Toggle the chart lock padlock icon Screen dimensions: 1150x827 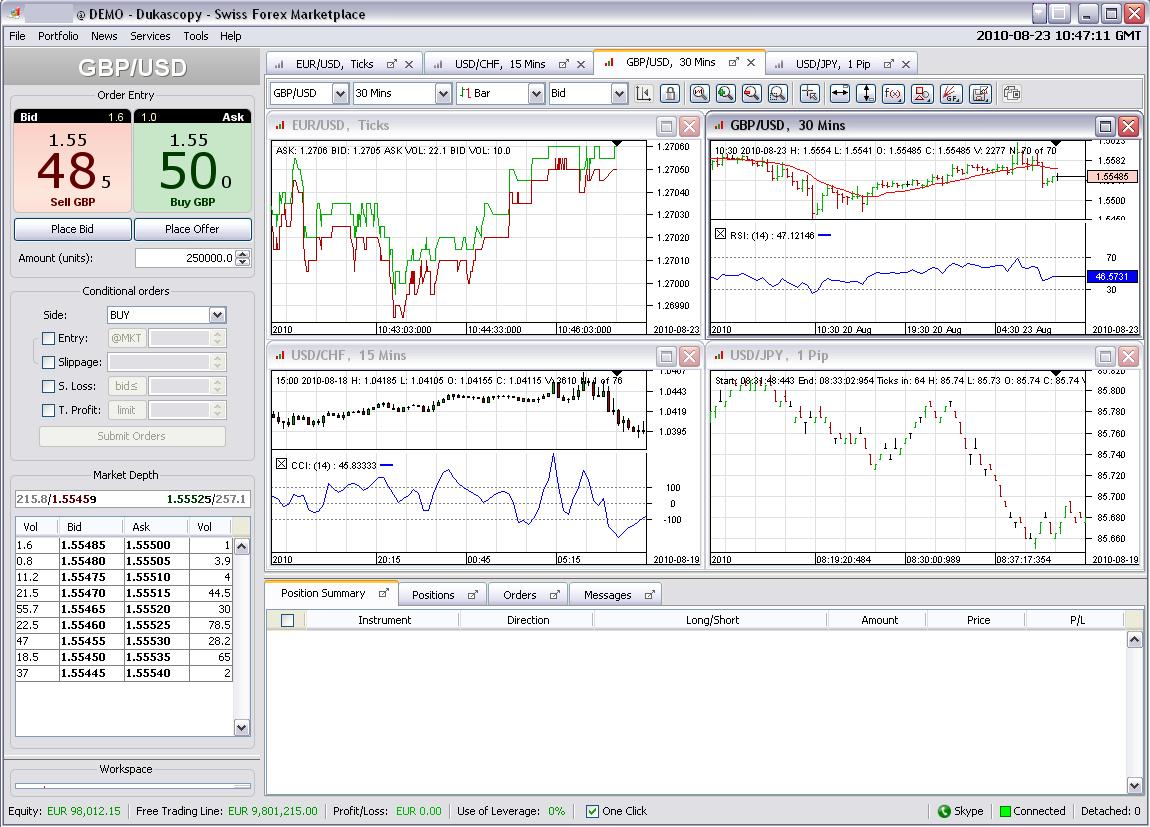(669, 94)
